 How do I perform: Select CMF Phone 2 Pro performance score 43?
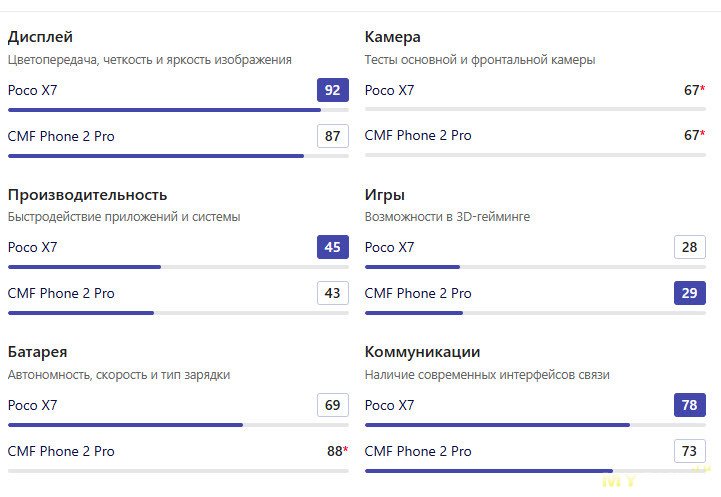[332, 293]
